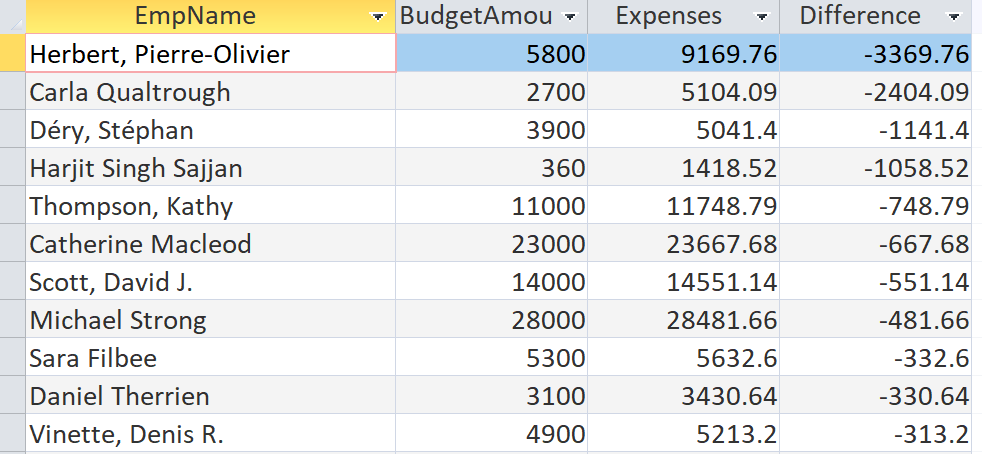Click the 11748.79 expenses cell
Viewport: 982px width, 454px height.
coord(684,205)
